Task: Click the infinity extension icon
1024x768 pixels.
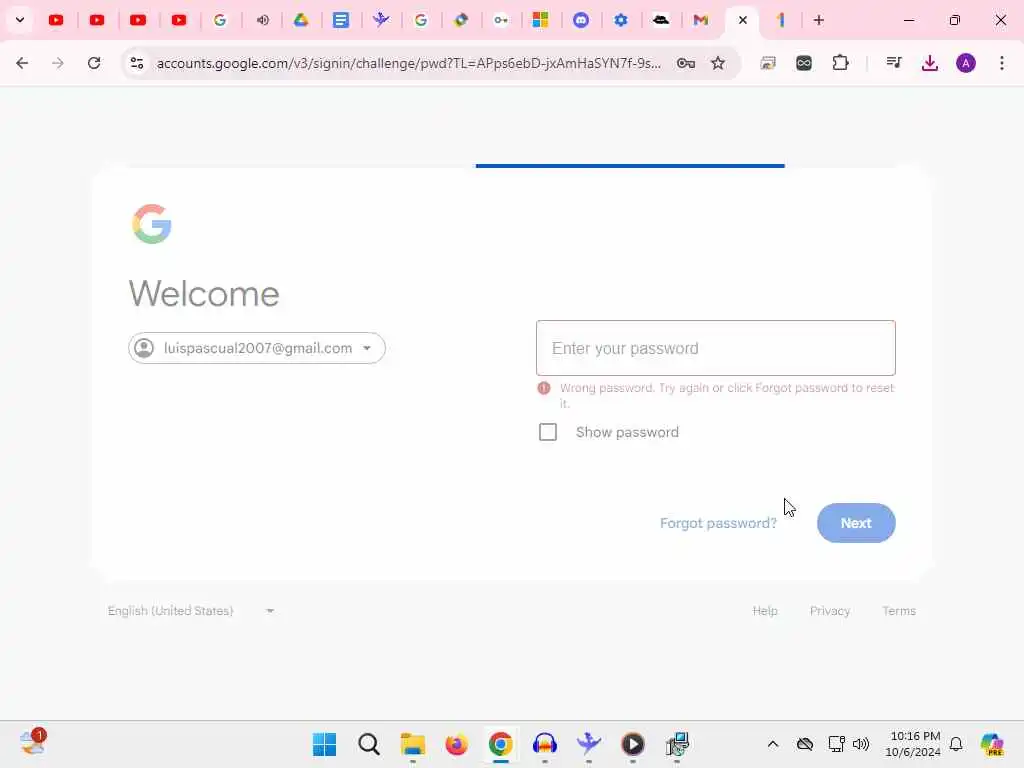Action: 804,63
